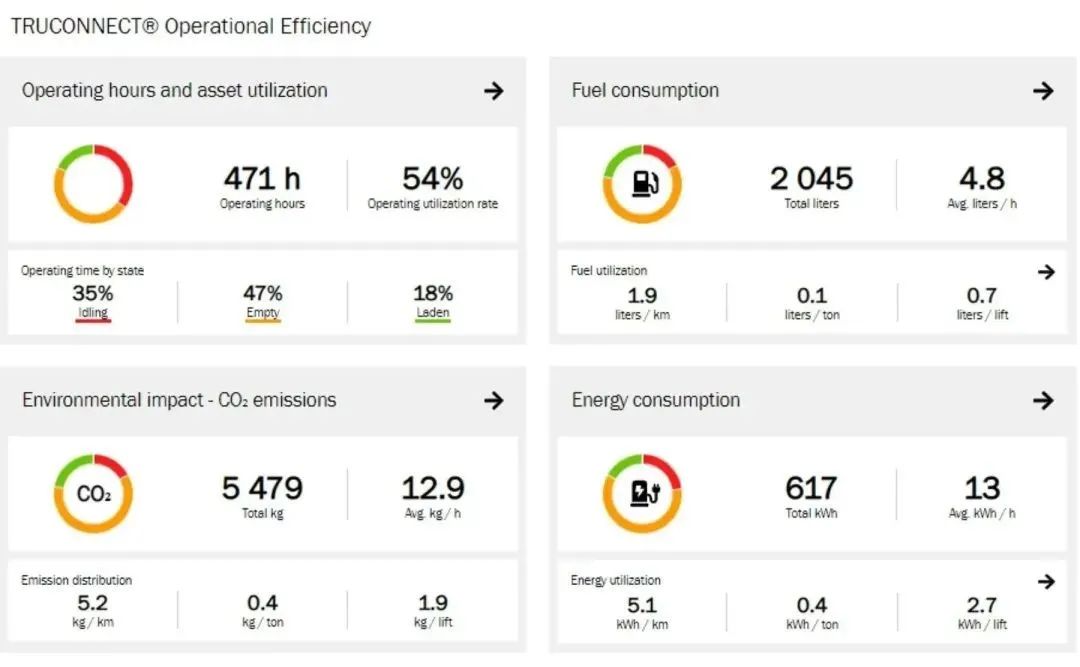Click the electric charging station donut icon
This screenshot has height=667, width=1080.
click(642, 494)
